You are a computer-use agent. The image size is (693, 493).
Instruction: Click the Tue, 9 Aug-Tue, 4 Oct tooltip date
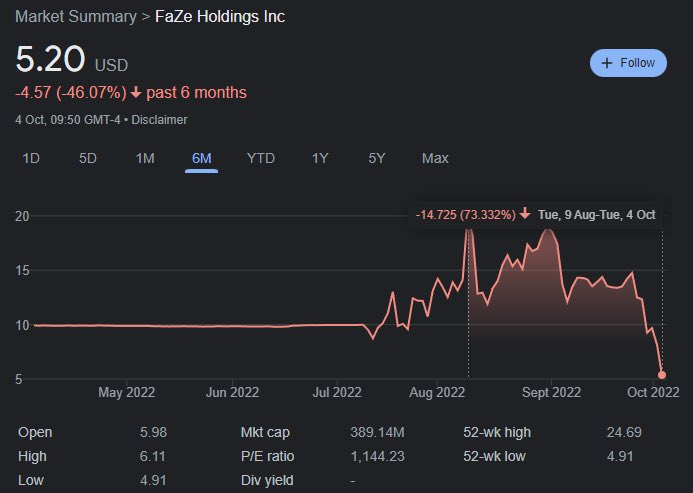tap(596, 215)
